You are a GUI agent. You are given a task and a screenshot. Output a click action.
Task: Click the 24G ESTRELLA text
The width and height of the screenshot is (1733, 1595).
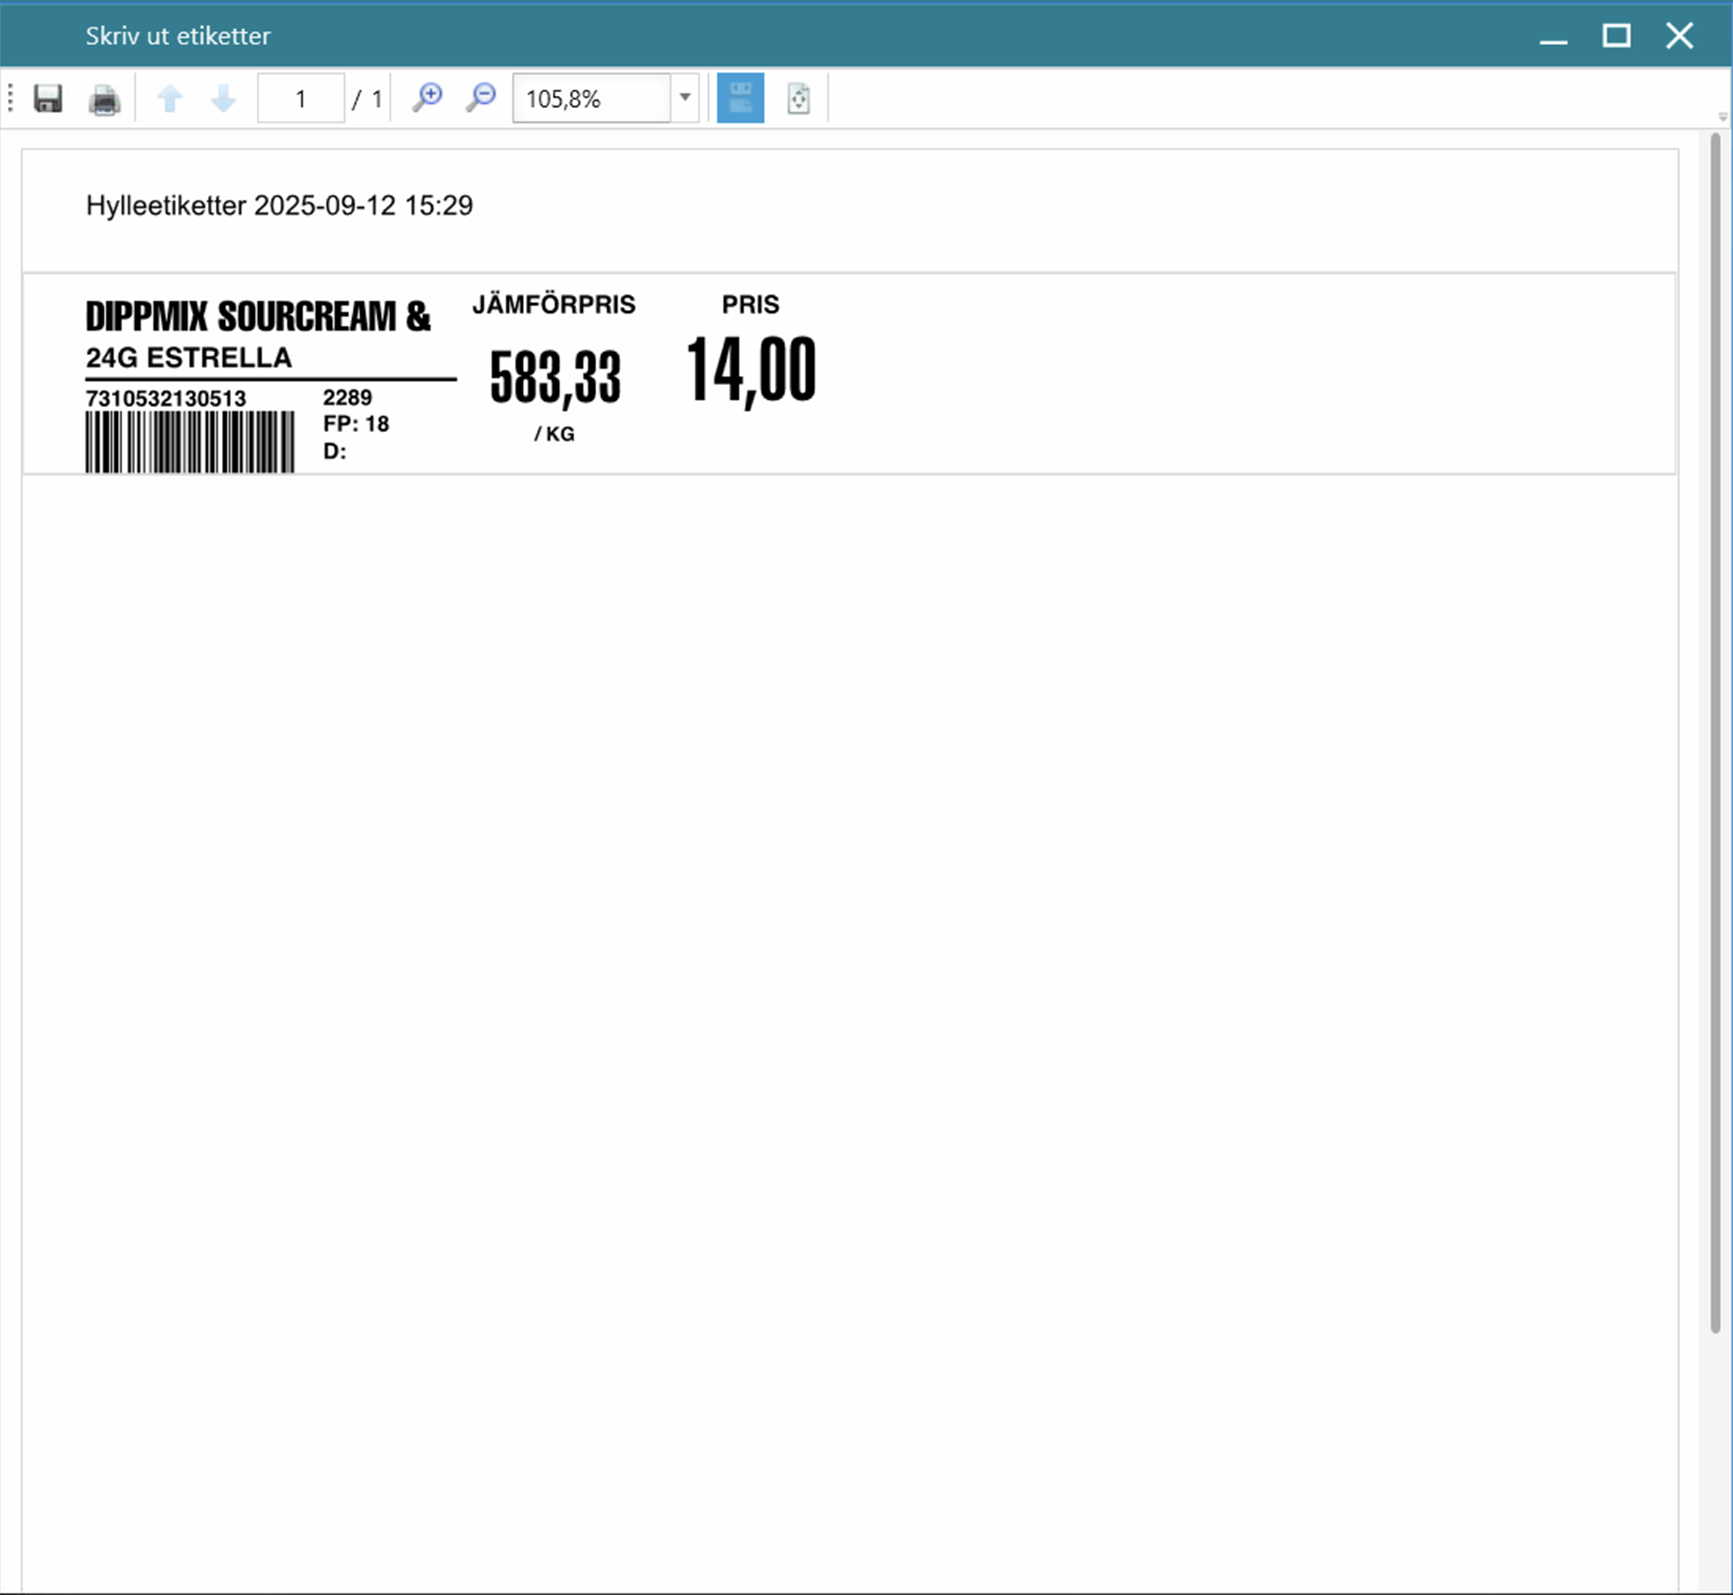[x=189, y=357]
